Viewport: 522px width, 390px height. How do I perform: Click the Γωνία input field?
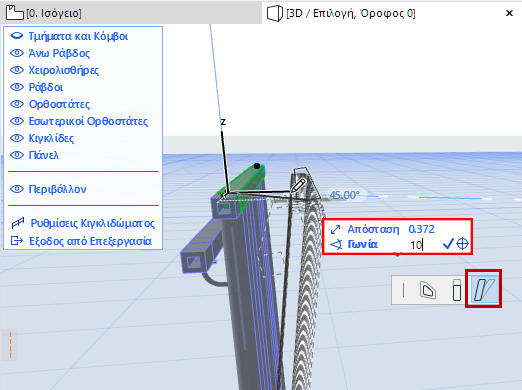point(423,245)
